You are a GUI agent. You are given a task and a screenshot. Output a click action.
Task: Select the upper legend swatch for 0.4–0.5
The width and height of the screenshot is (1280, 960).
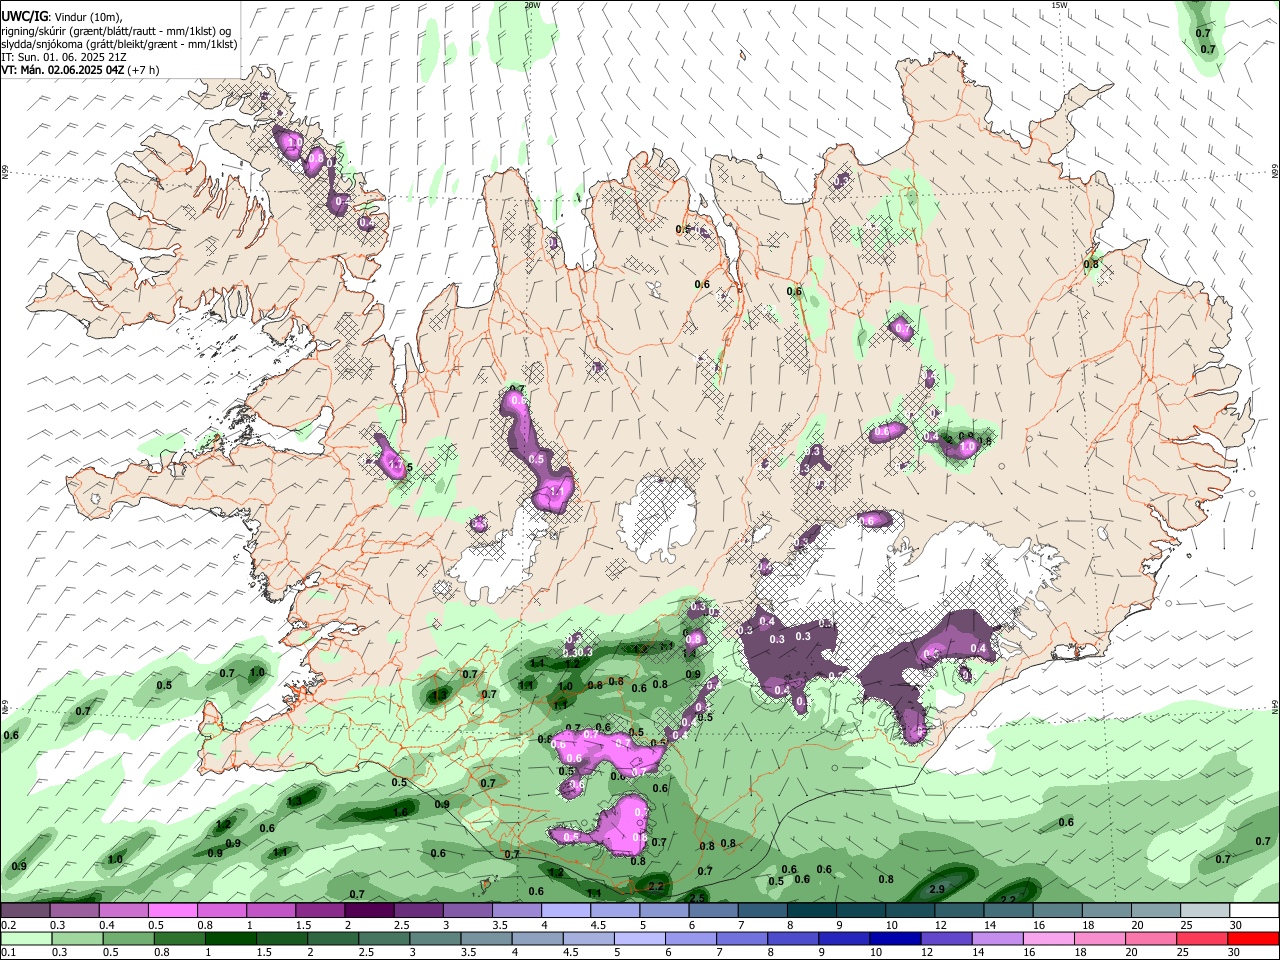click(123, 910)
